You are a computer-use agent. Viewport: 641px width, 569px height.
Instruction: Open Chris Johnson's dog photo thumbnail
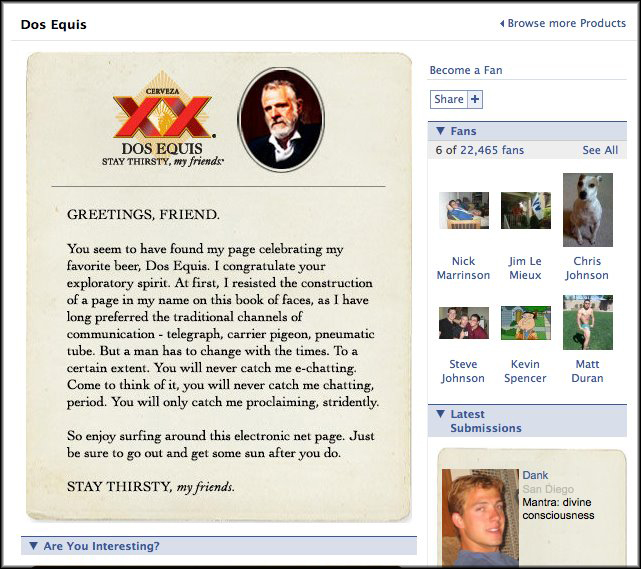coord(587,210)
